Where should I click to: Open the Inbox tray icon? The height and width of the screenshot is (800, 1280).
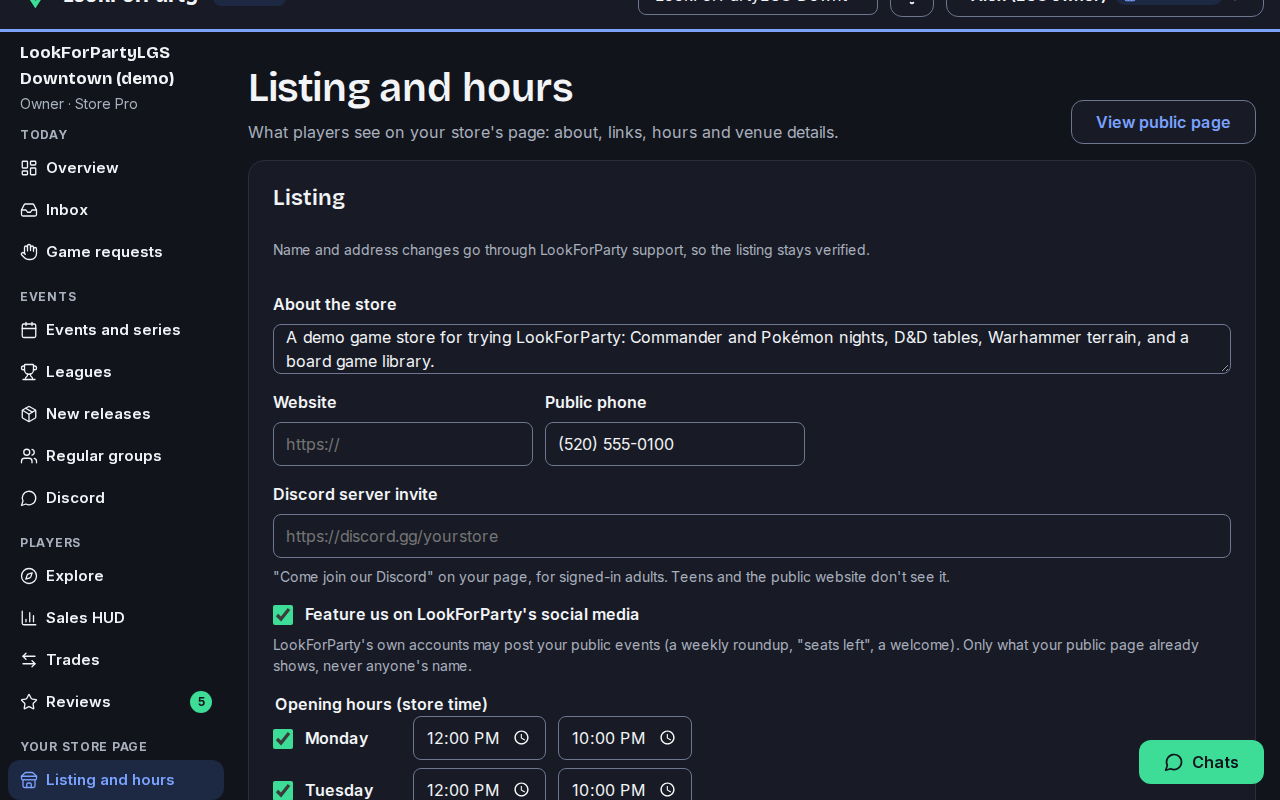[29, 210]
